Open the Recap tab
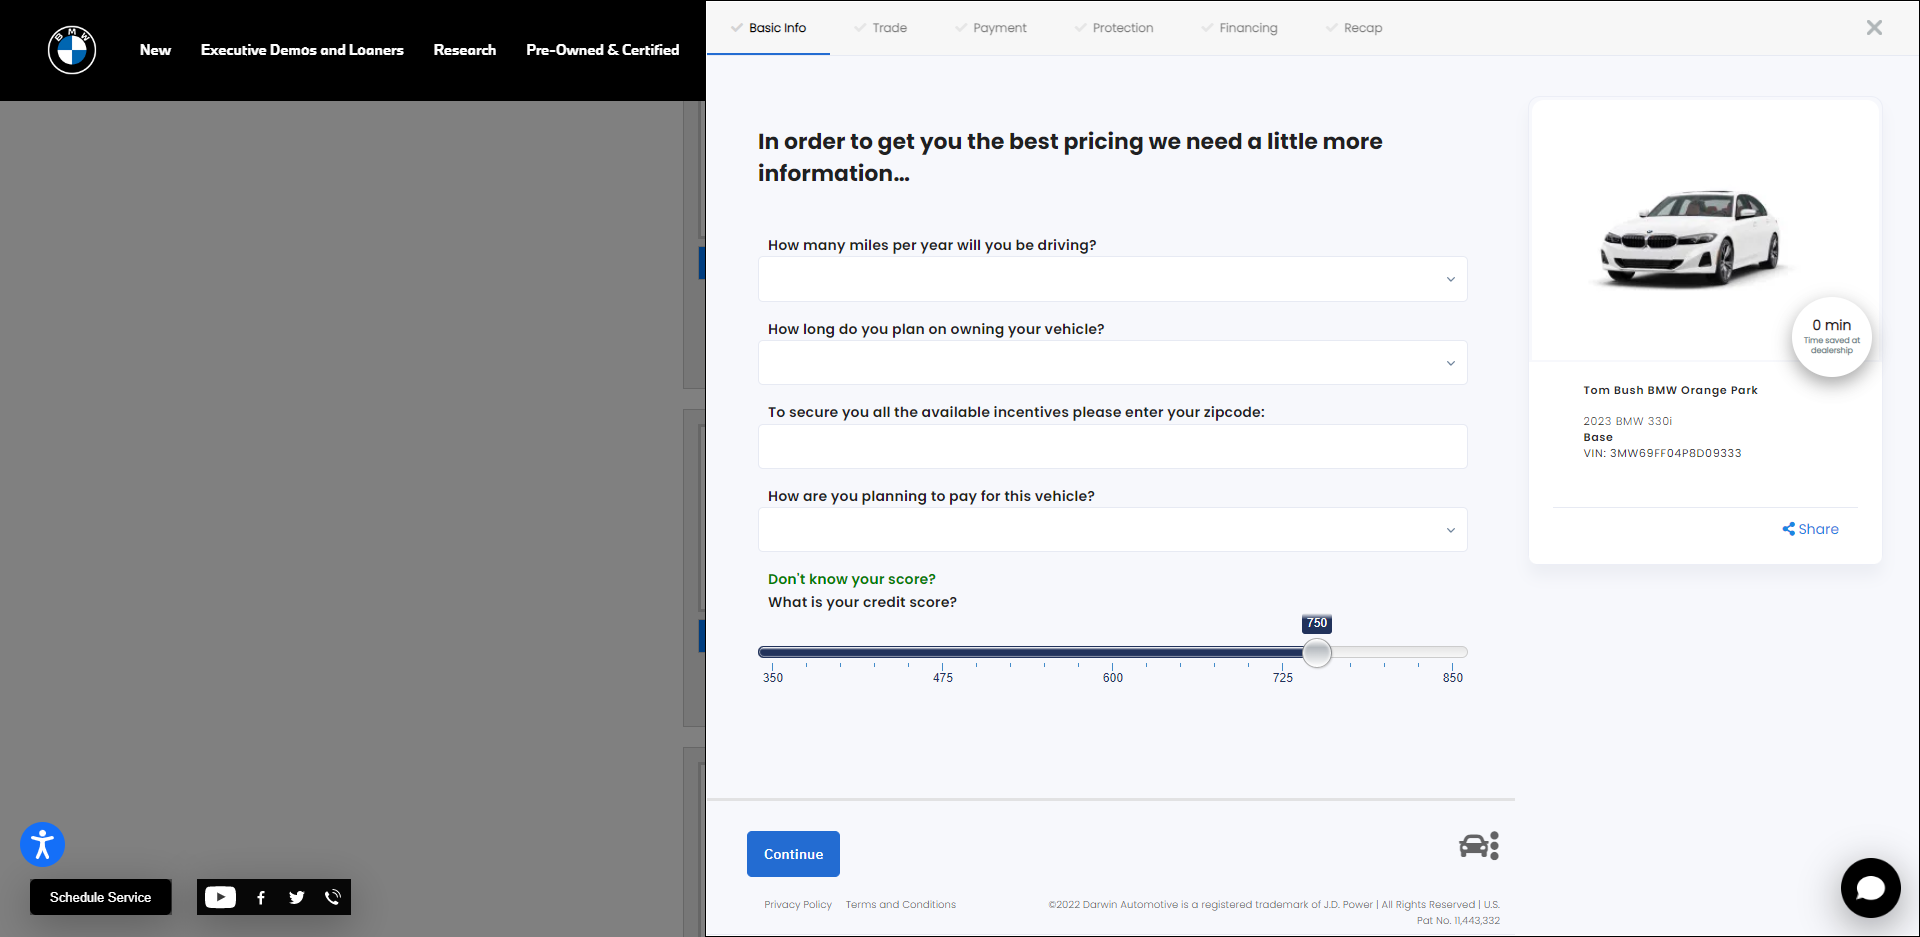 coord(1362,28)
